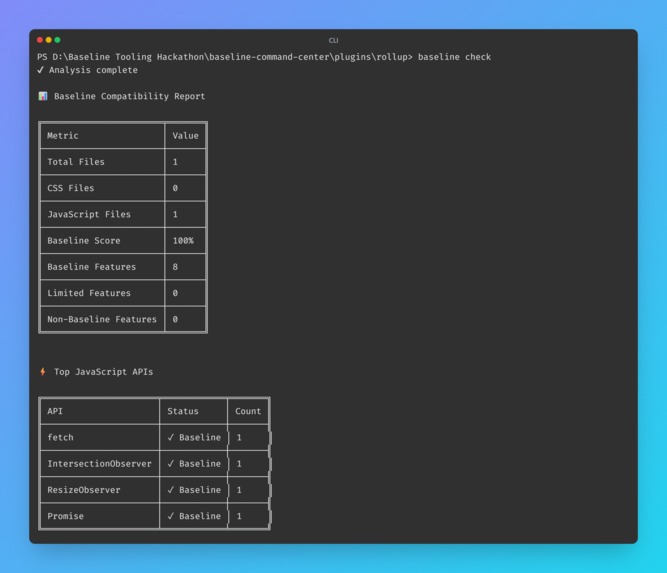Image resolution: width=667 pixels, height=573 pixels.
Task: Click the 'Baseline Features' row label
Action: (91, 267)
